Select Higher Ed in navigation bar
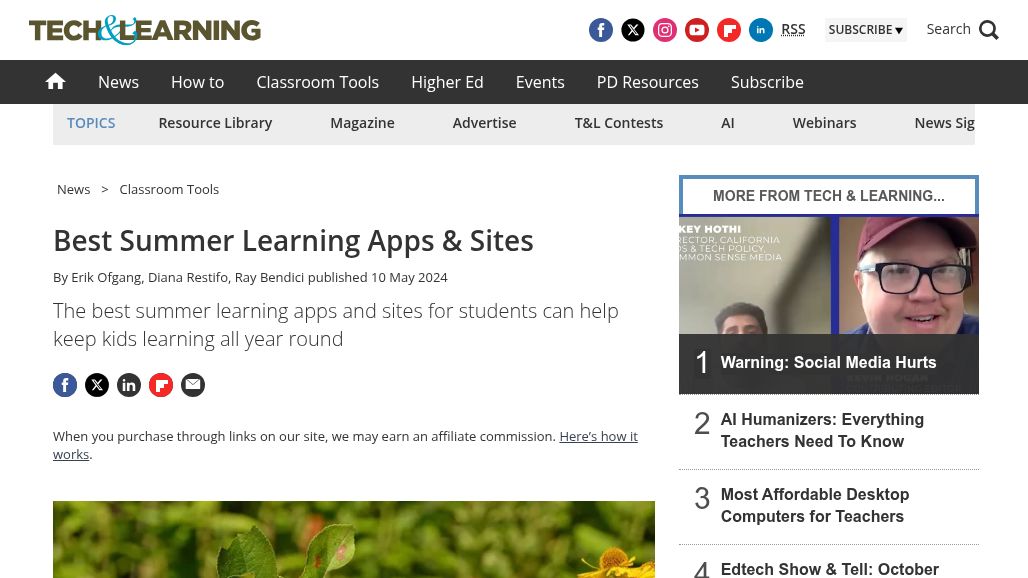Image resolution: width=1028 pixels, height=578 pixels. [447, 82]
